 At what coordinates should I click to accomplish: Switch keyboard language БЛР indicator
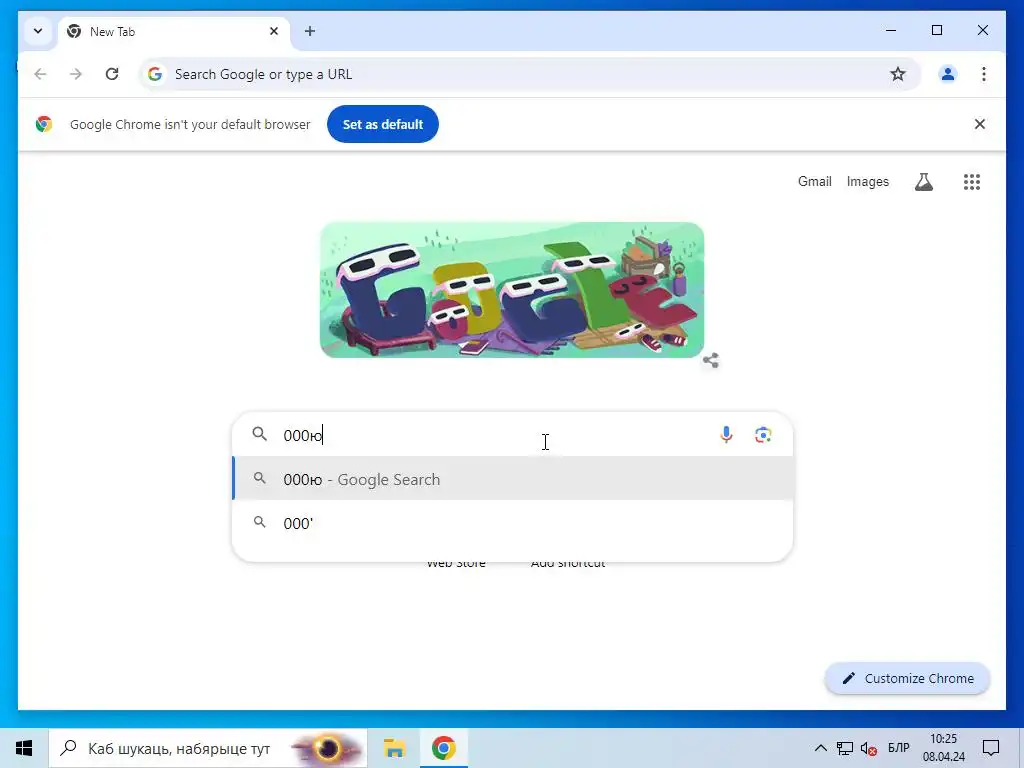click(899, 748)
